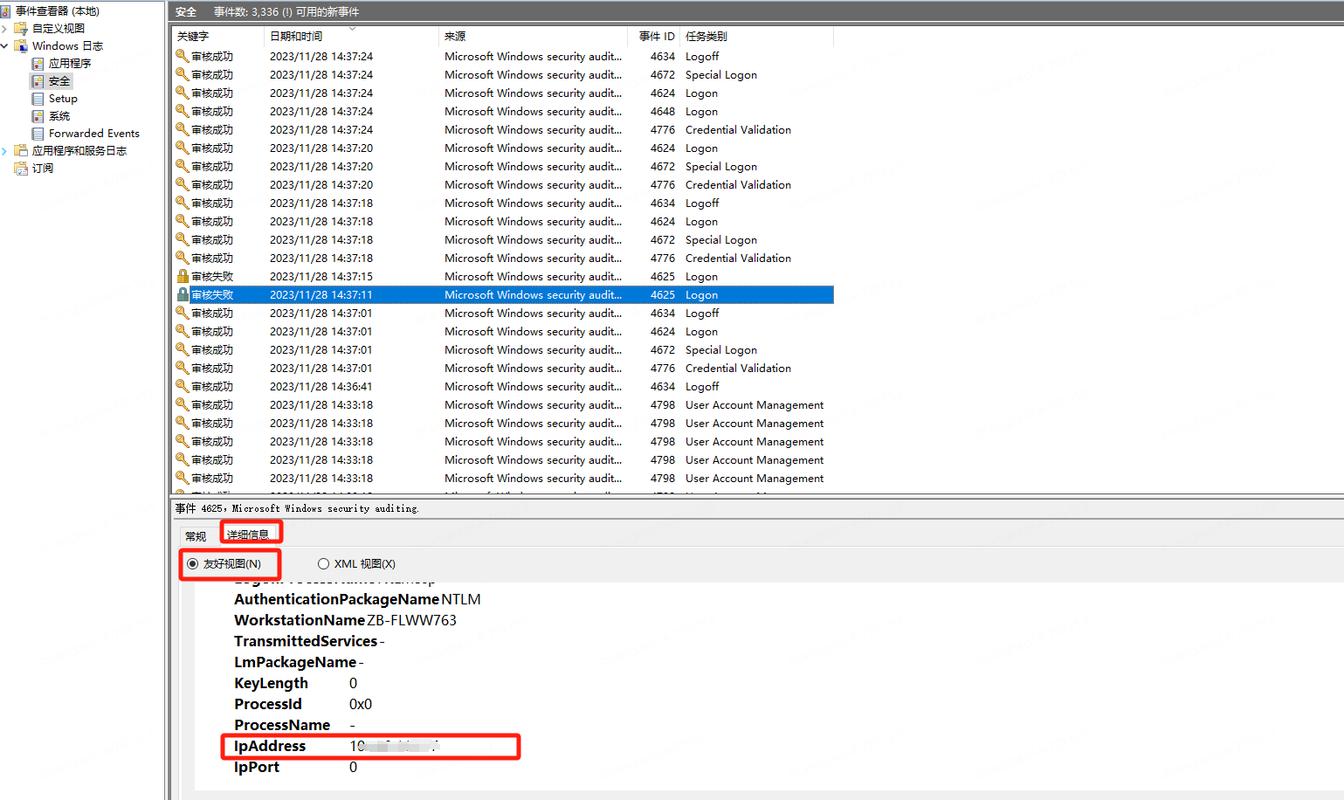Click the 自定义视图 folder icon
The width and height of the screenshot is (1344, 800).
21,28
